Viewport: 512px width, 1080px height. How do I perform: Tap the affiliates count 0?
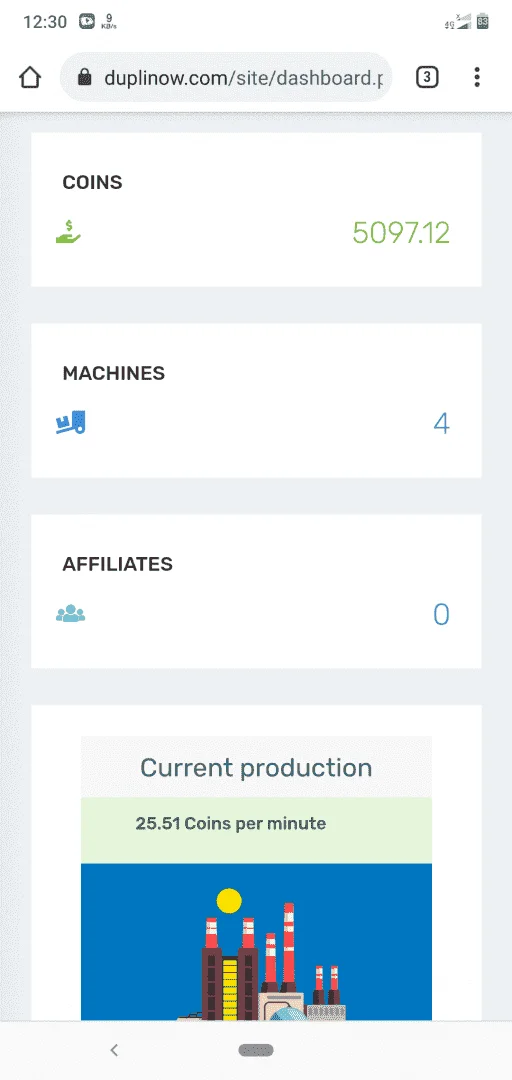click(441, 614)
